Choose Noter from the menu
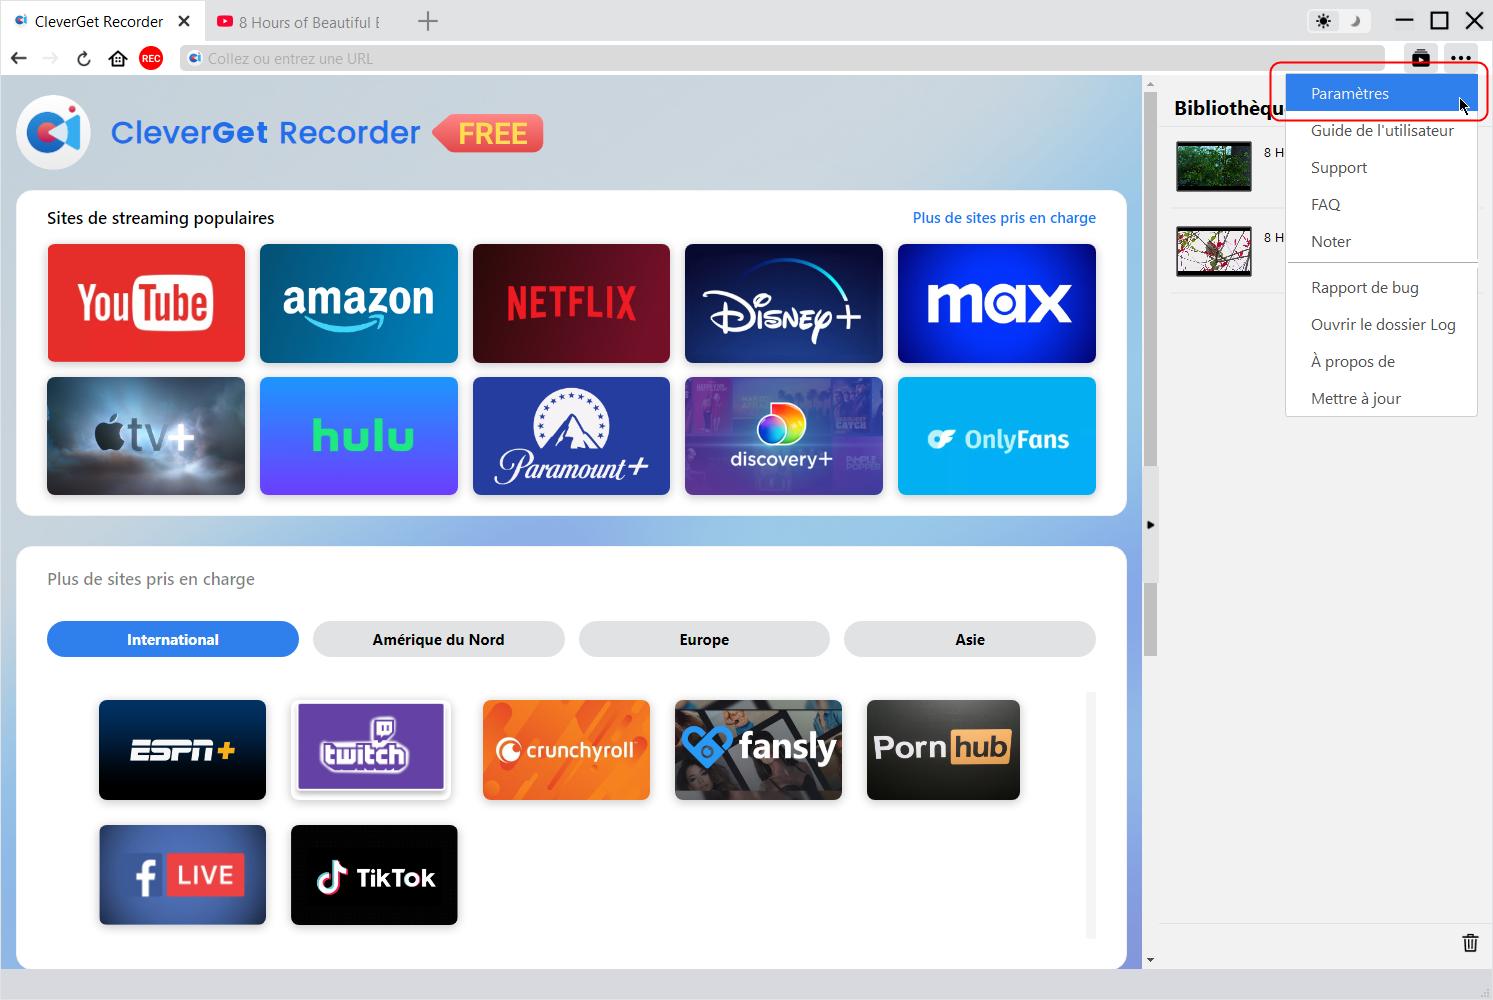1493x1000 pixels. click(1381, 241)
